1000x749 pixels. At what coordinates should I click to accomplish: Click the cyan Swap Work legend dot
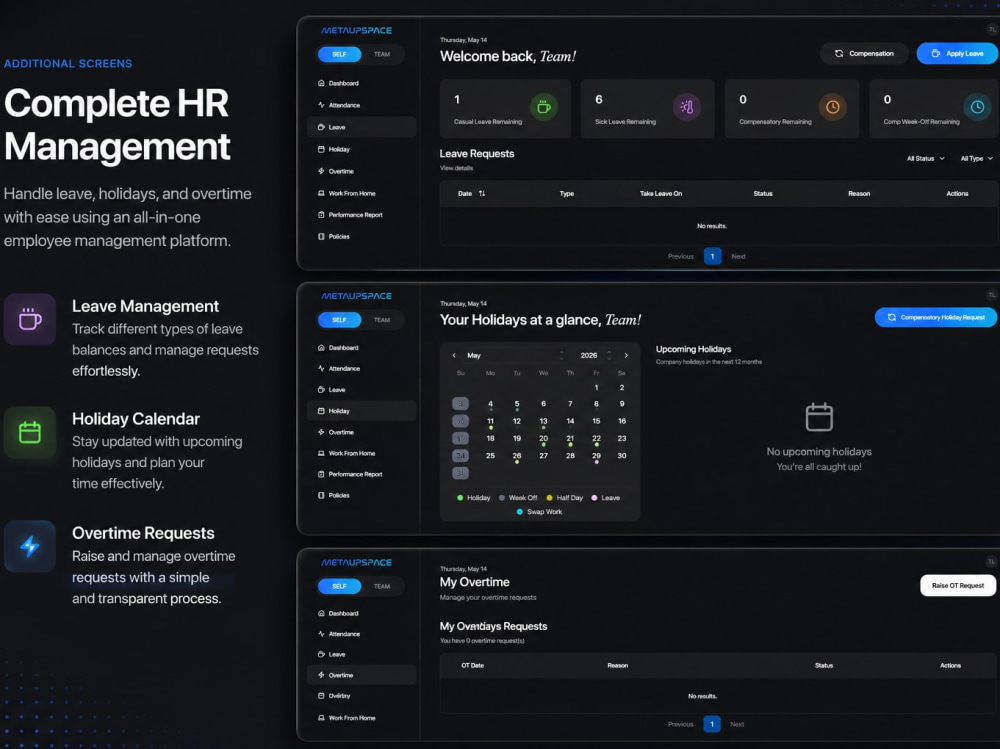click(x=520, y=512)
